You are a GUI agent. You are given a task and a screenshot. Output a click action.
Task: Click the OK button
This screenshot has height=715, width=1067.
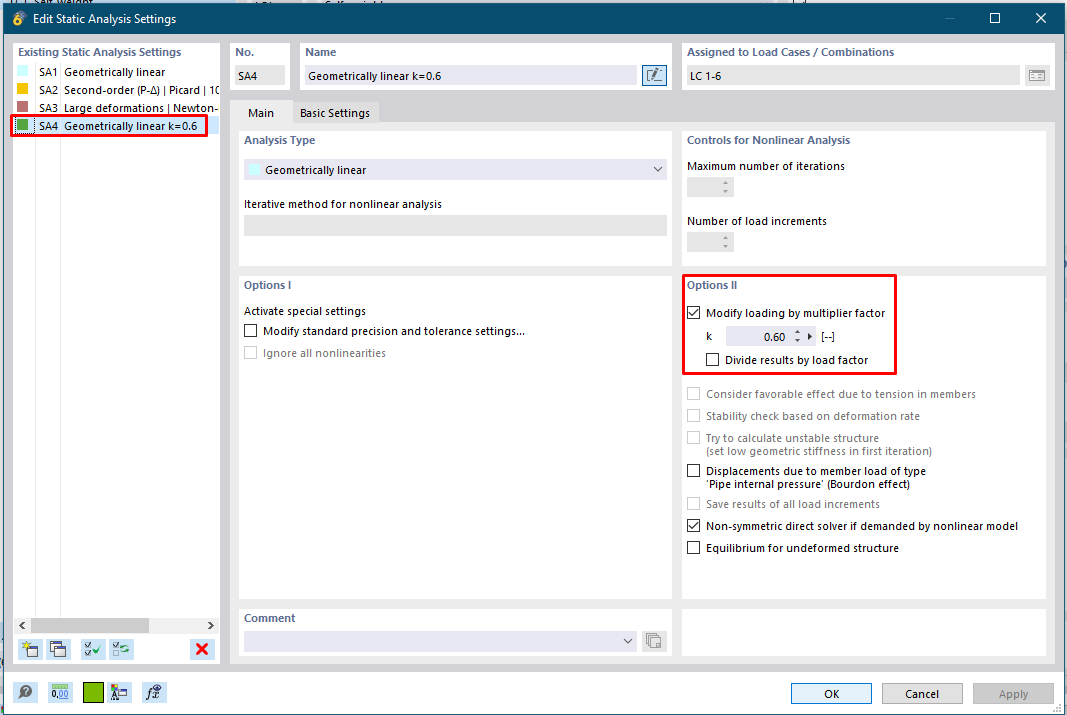pyautogui.click(x=832, y=693)
